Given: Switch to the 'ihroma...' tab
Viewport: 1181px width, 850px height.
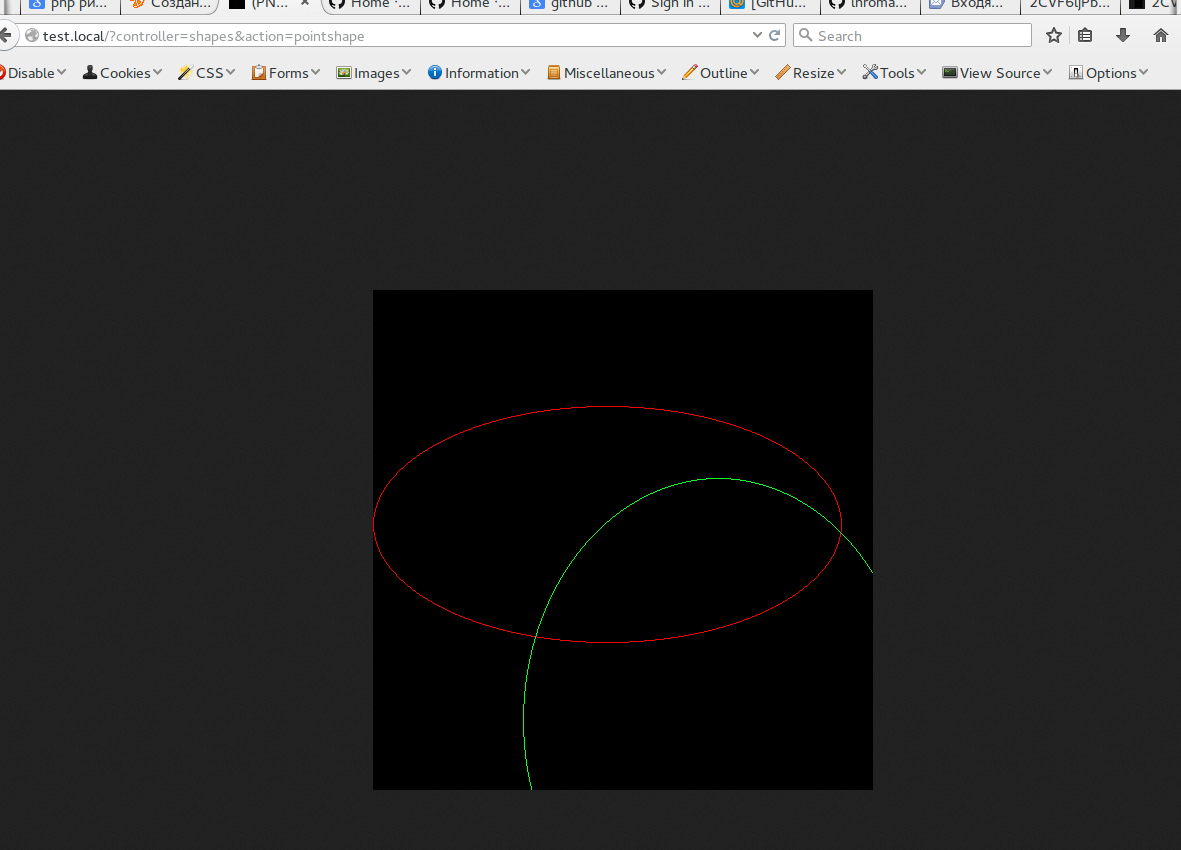Looking at the screenshot, I should tap(870, 5).
